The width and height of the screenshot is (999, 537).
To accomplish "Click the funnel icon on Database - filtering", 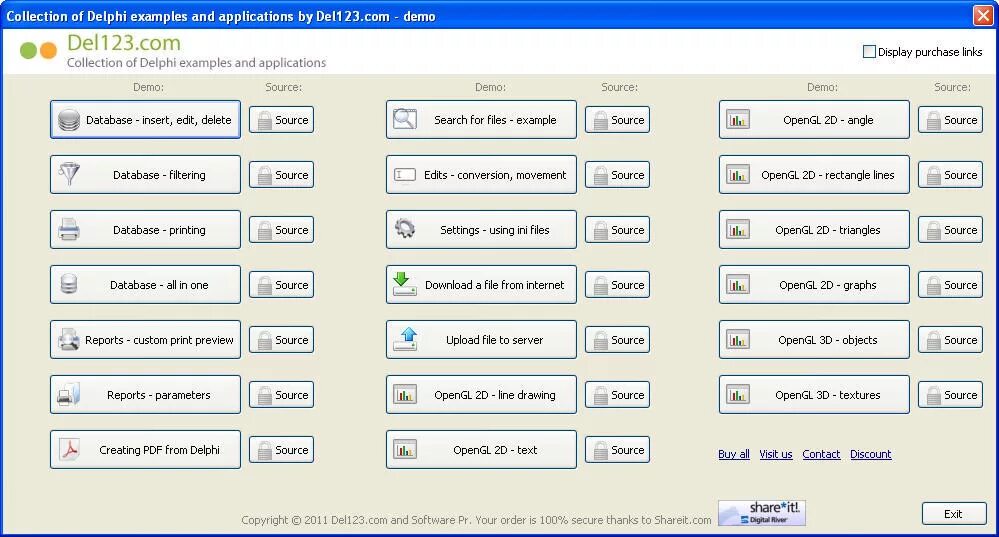I will tap(69, 174).
